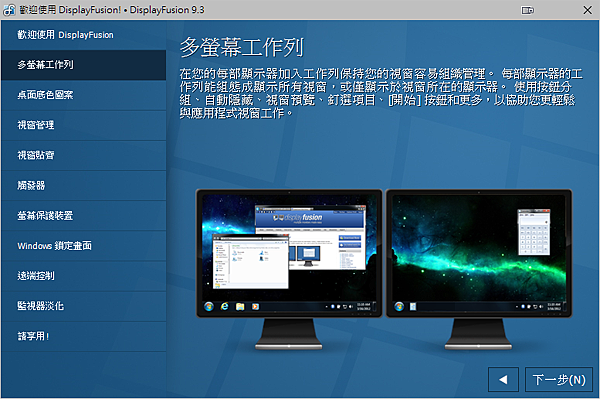The image size is (600, 399).
Task: Click the 下一步(N) button
Action: pyautogui.click(x=559, y=379)
